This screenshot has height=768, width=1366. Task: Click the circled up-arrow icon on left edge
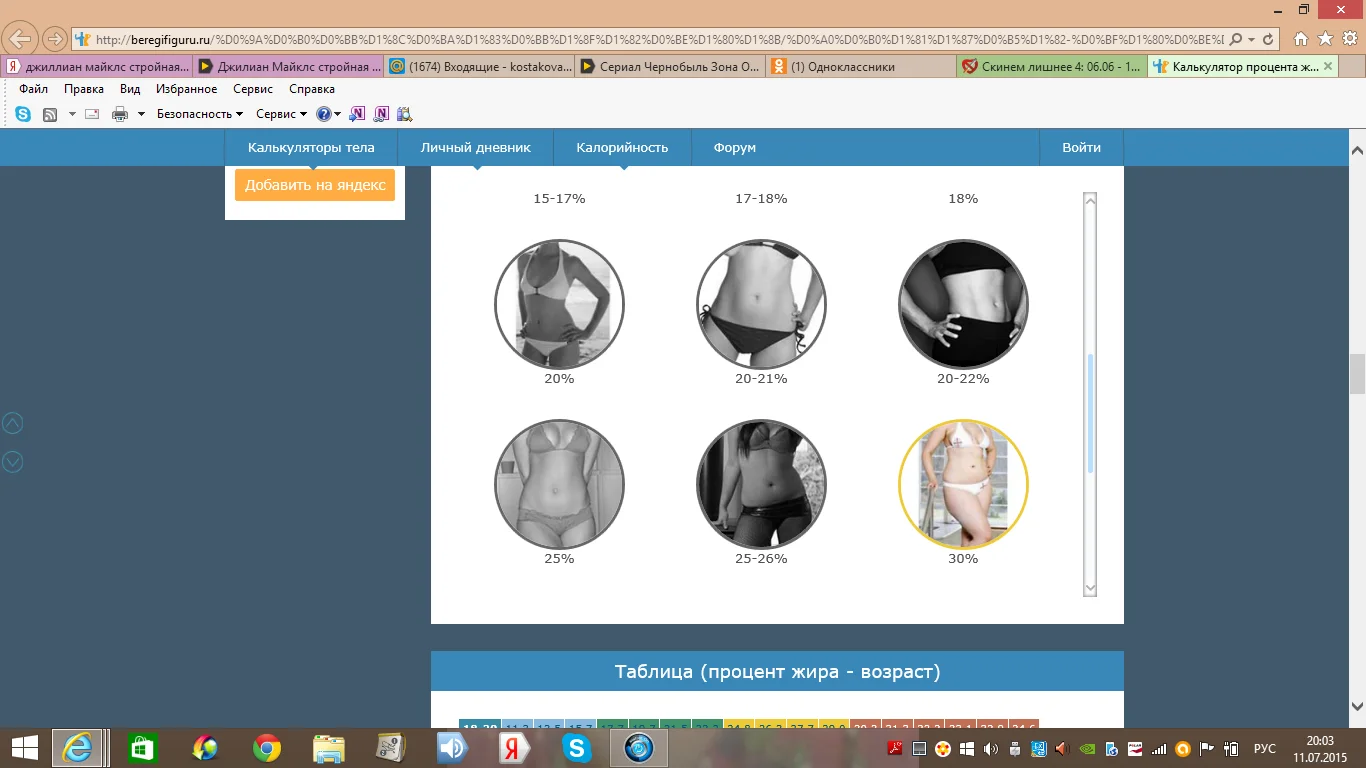click(12, 423)
